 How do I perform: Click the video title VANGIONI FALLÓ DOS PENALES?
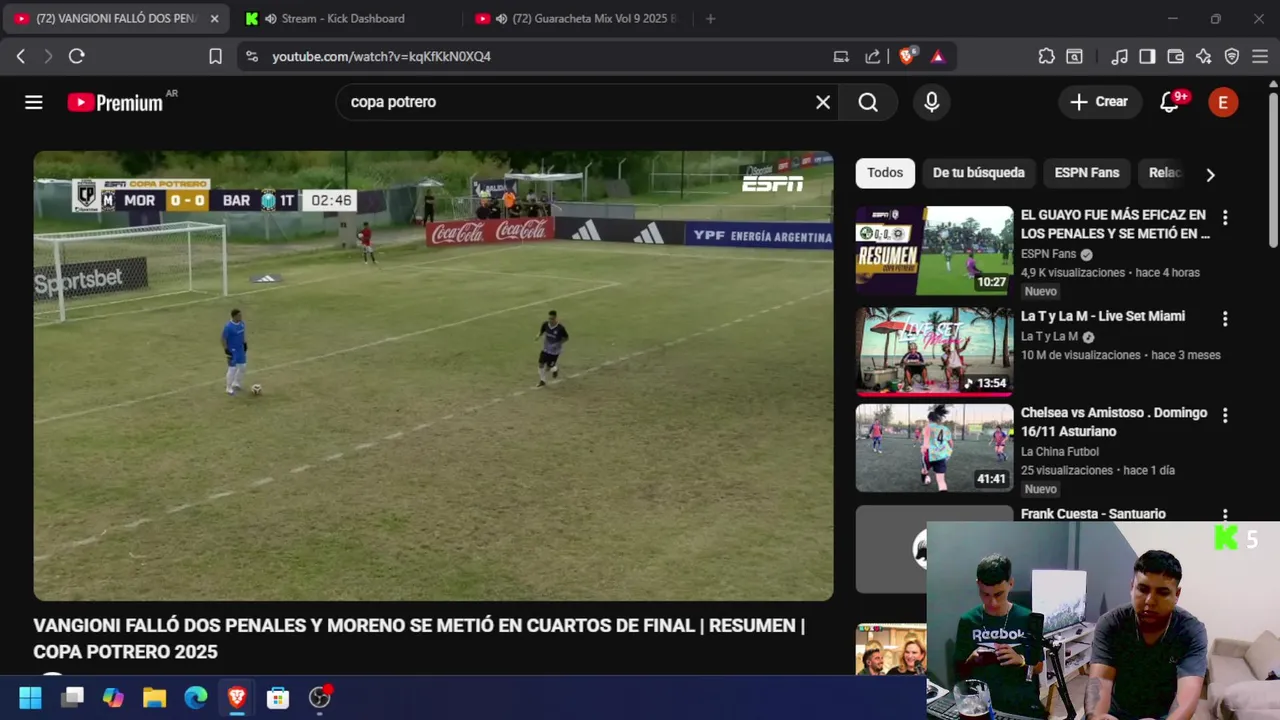point(419,638)
